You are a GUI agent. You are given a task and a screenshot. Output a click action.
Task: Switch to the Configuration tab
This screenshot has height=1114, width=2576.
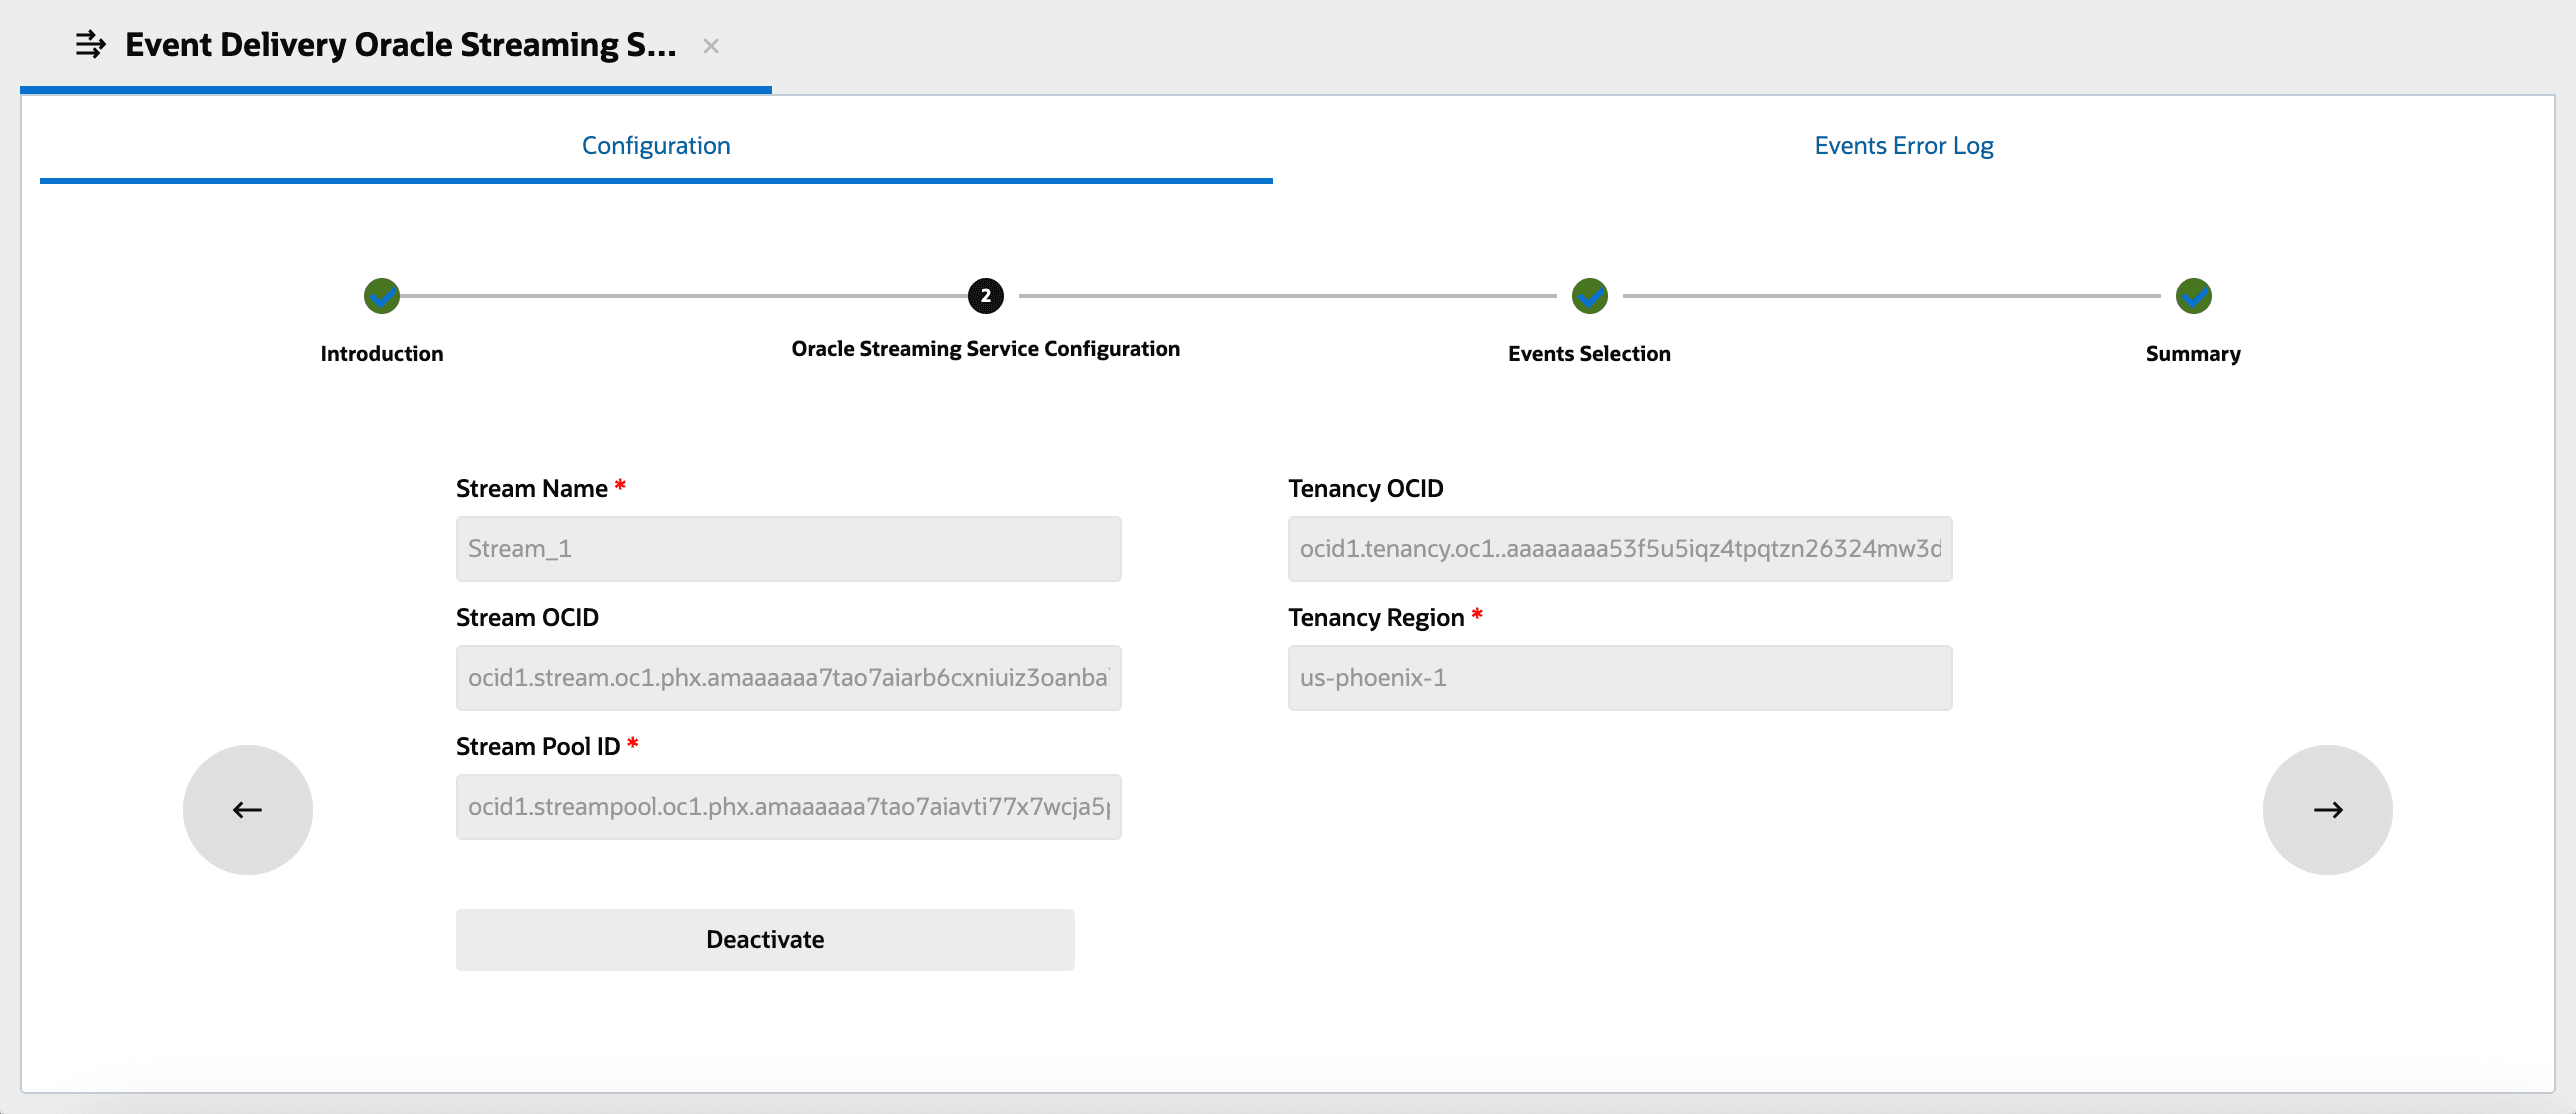tap(656, 145)
